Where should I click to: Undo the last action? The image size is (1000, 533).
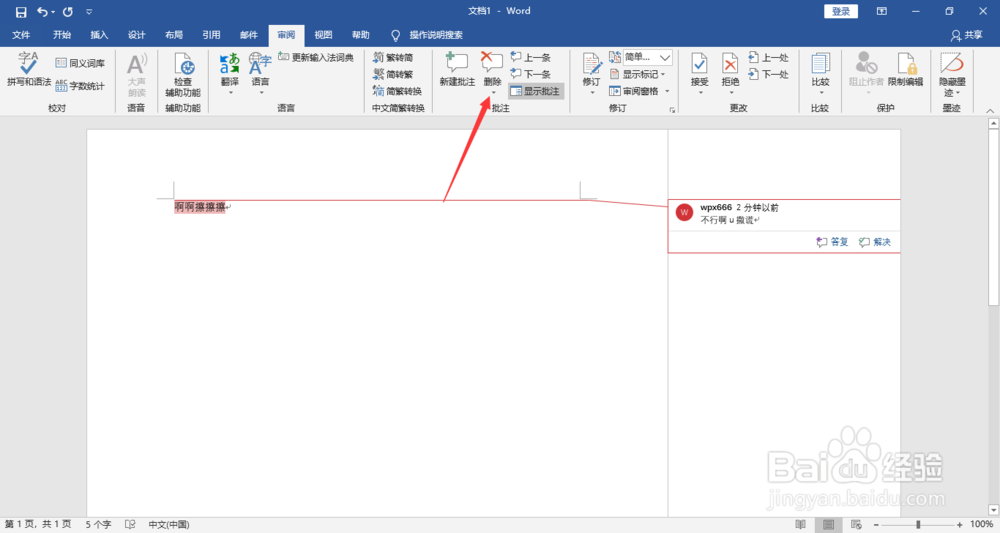[42, 11]
